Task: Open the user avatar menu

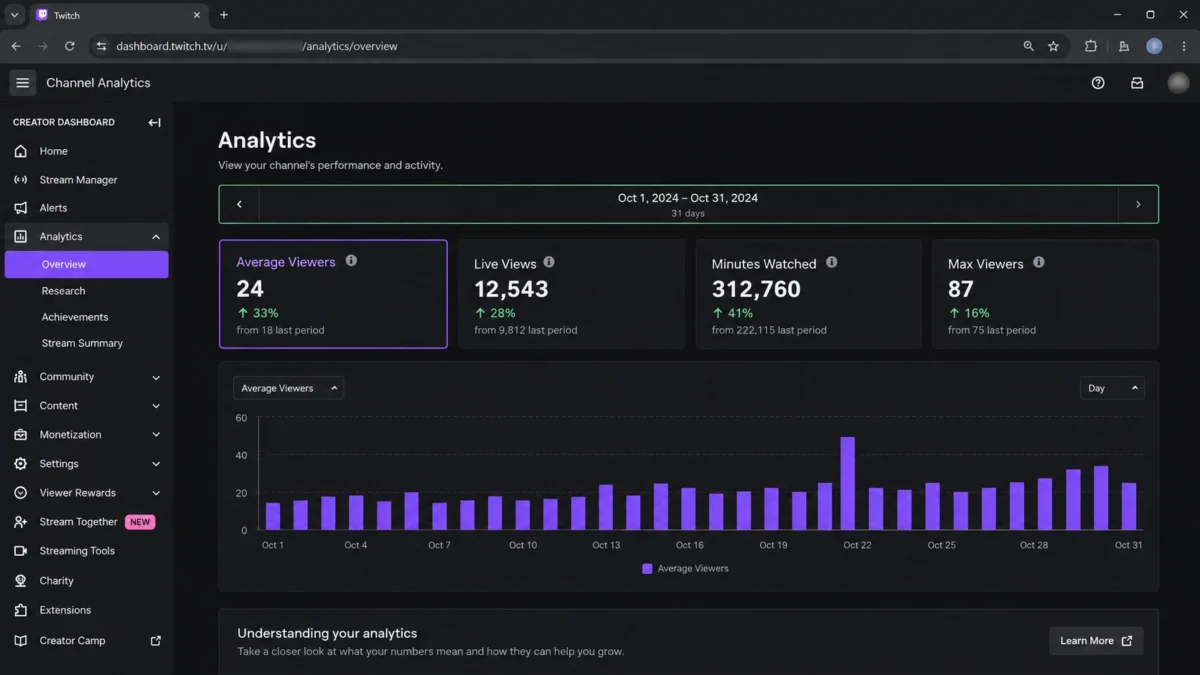Action: pos(1178,83)
